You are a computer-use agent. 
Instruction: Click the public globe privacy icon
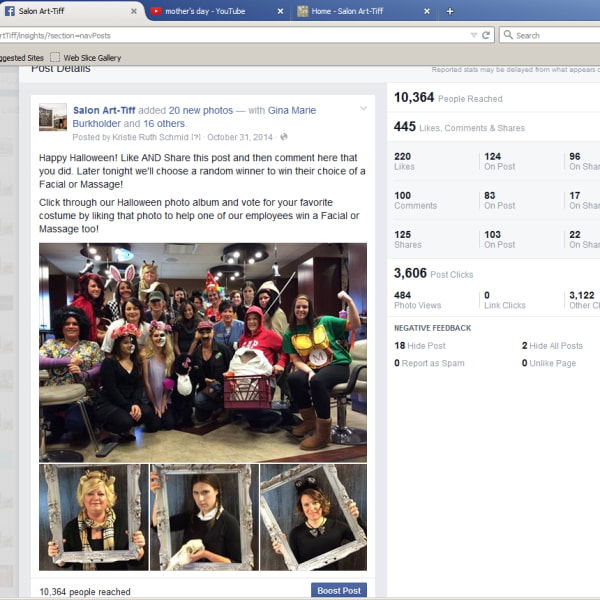click(284, 137)
